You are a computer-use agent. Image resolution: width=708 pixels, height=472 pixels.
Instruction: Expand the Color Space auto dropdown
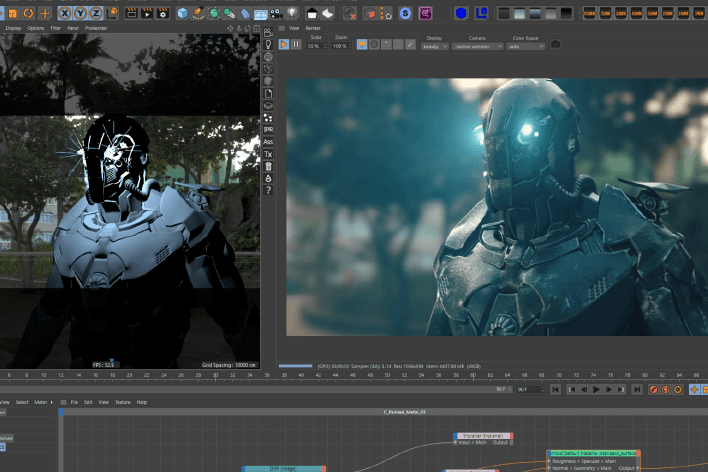coord(526,47)
